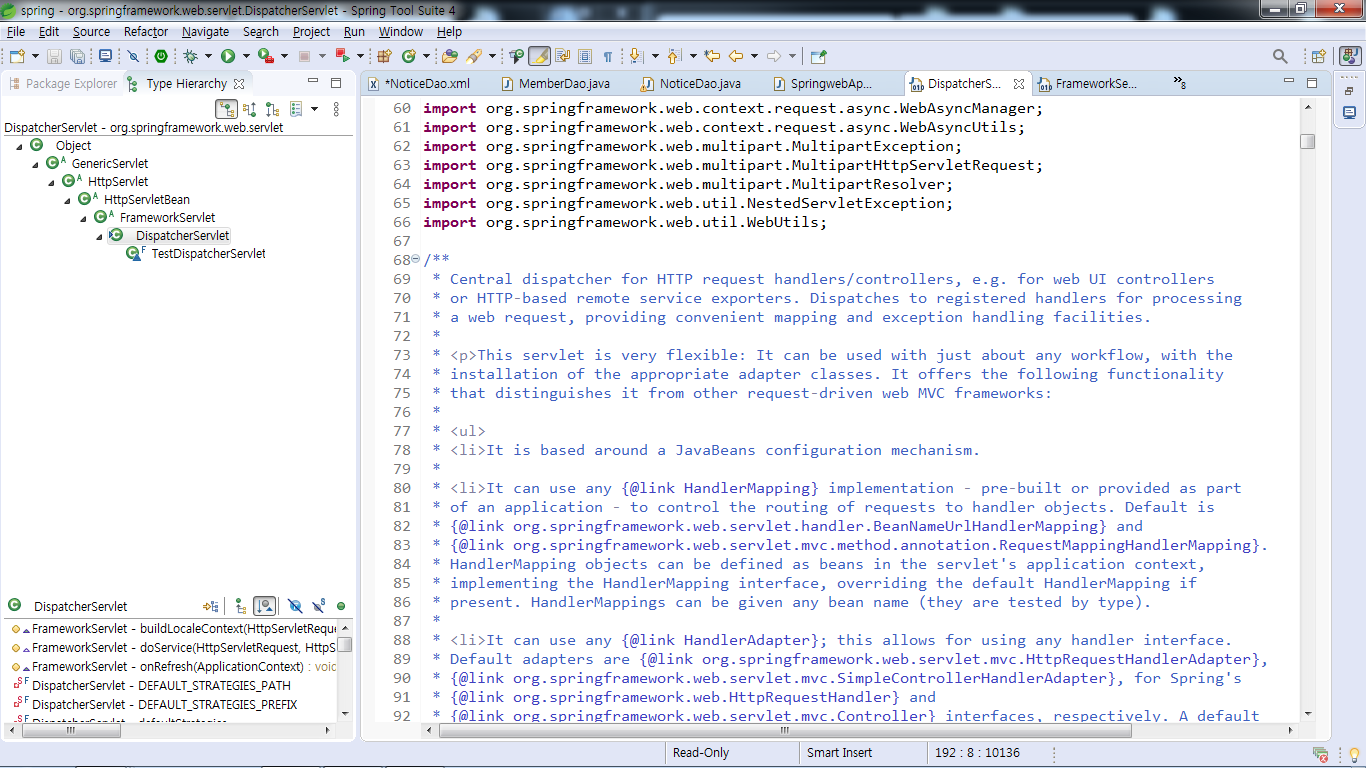This screenshot has width=1366, height=768.
Task: Click the Next Annotation icon
Action: click(x=636, y=56)
